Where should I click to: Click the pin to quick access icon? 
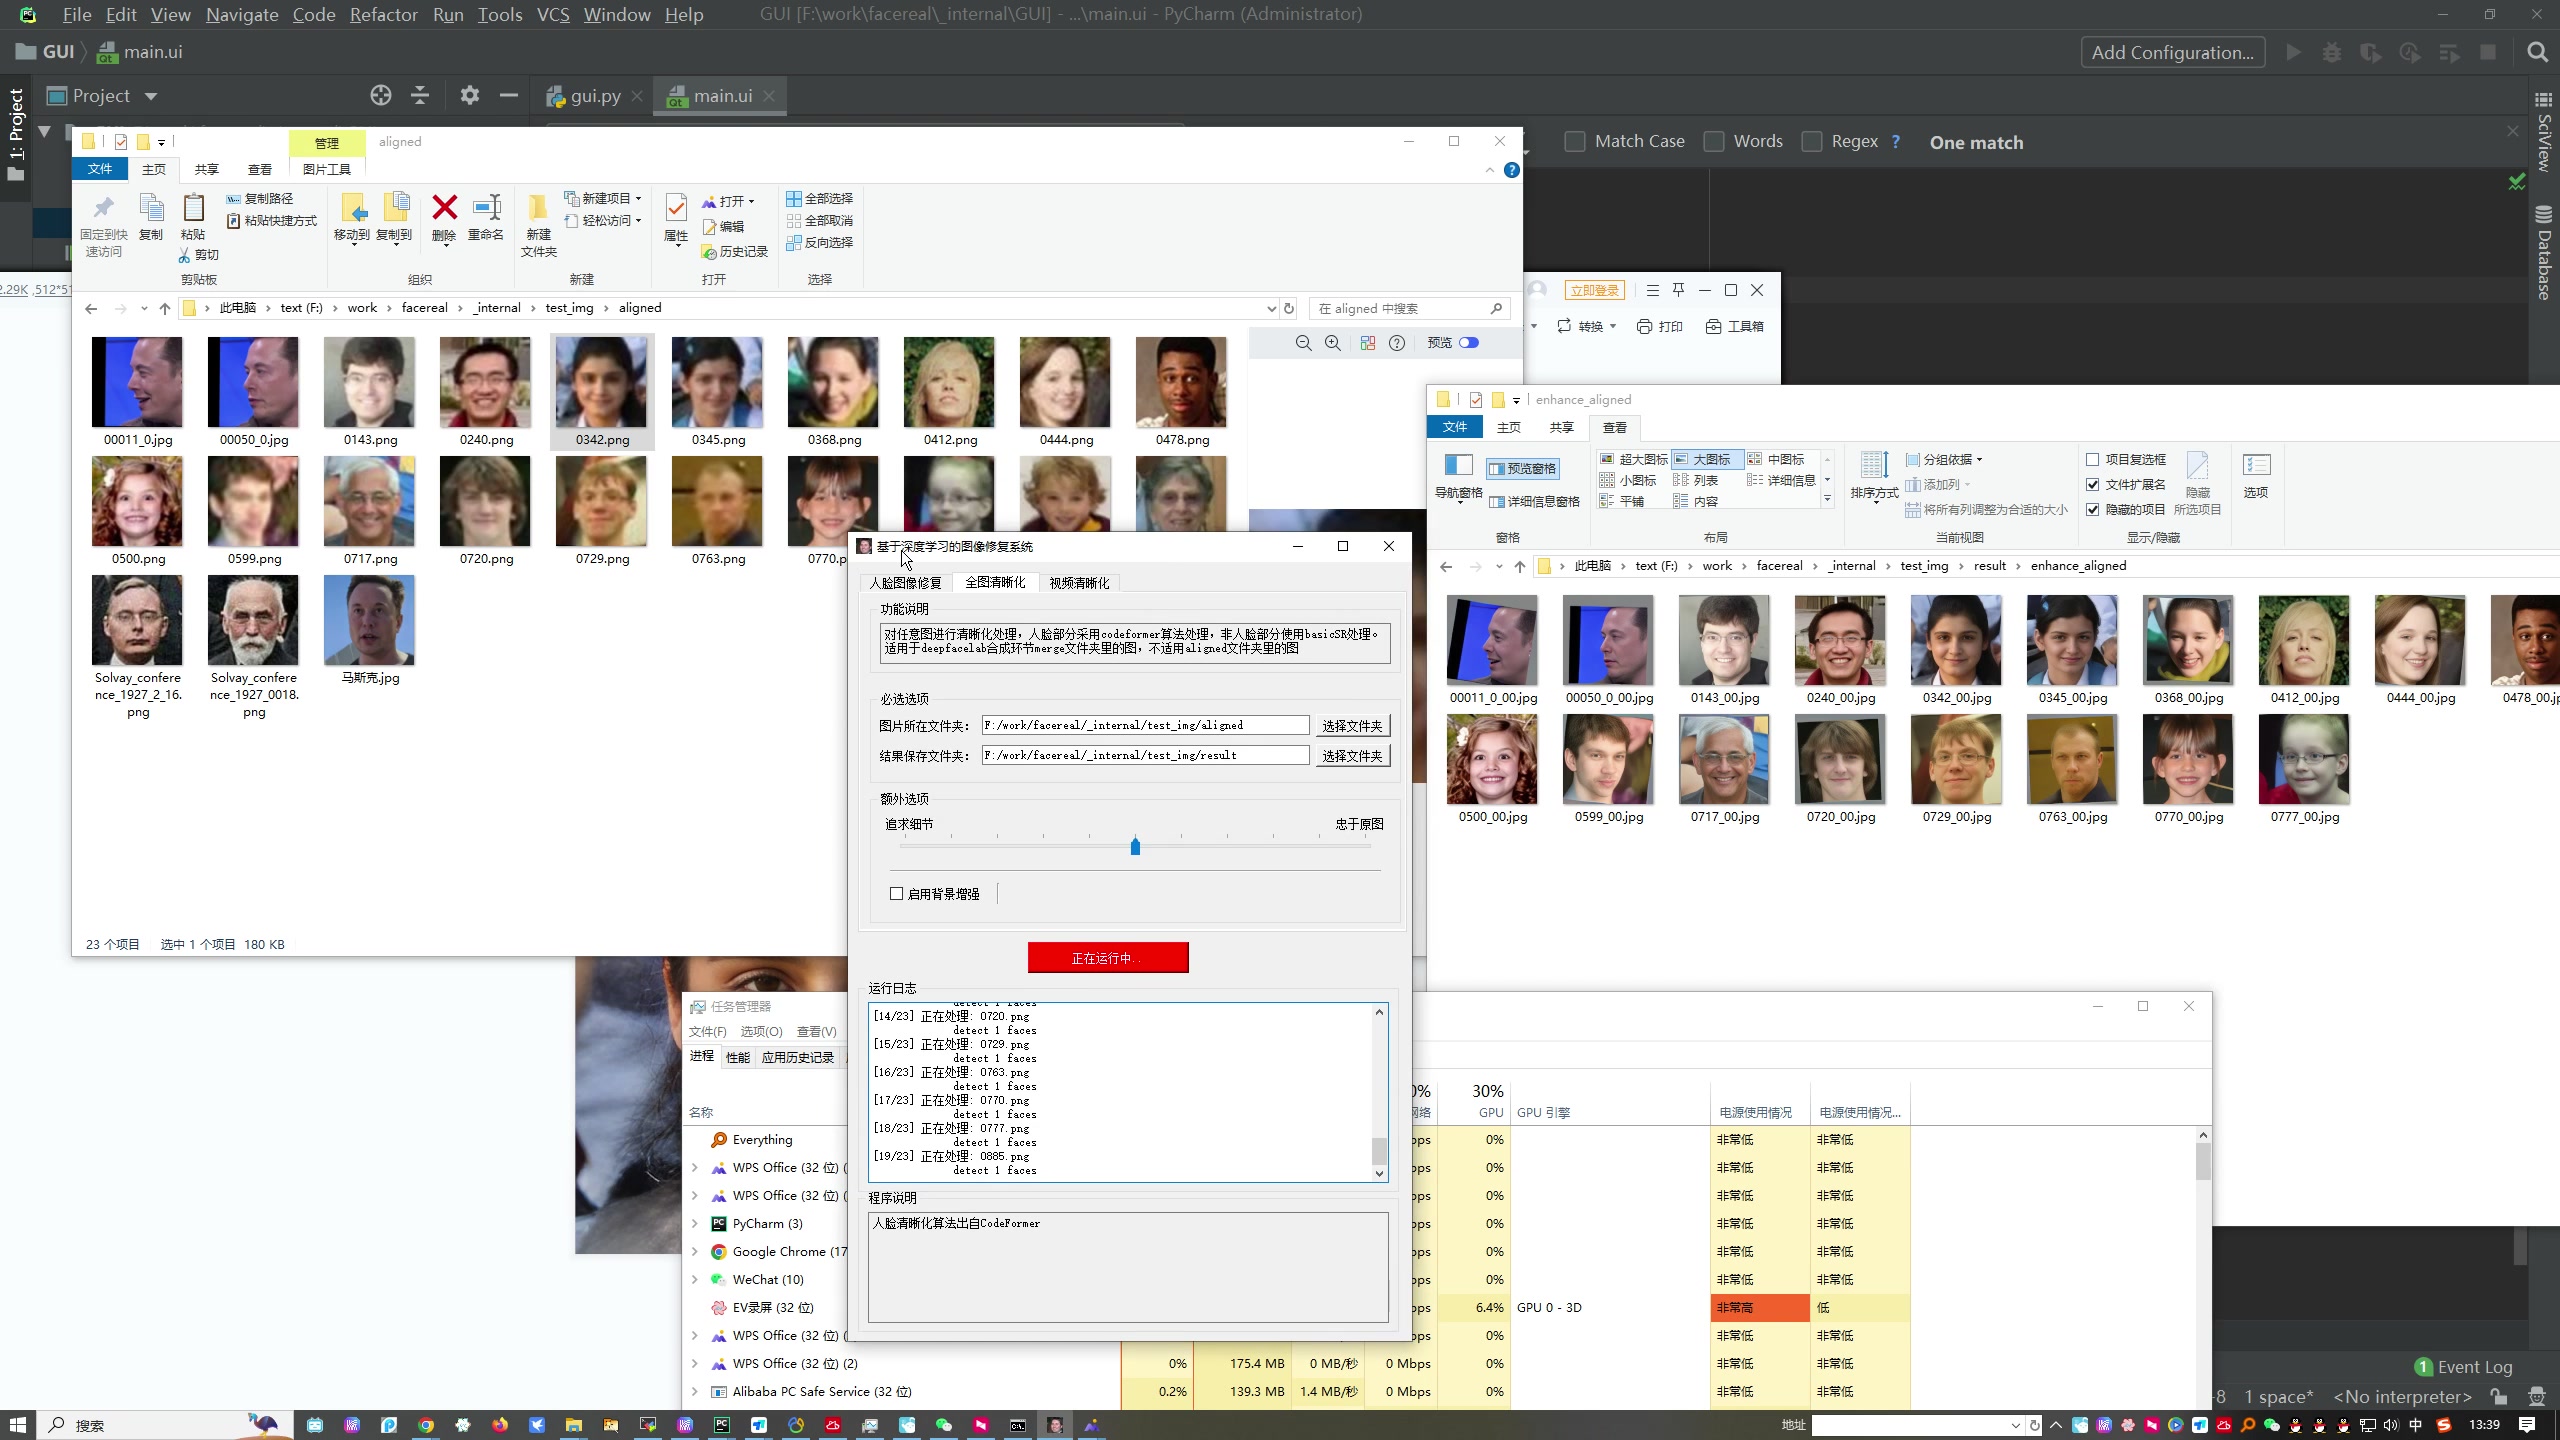(x=103, y=208)
